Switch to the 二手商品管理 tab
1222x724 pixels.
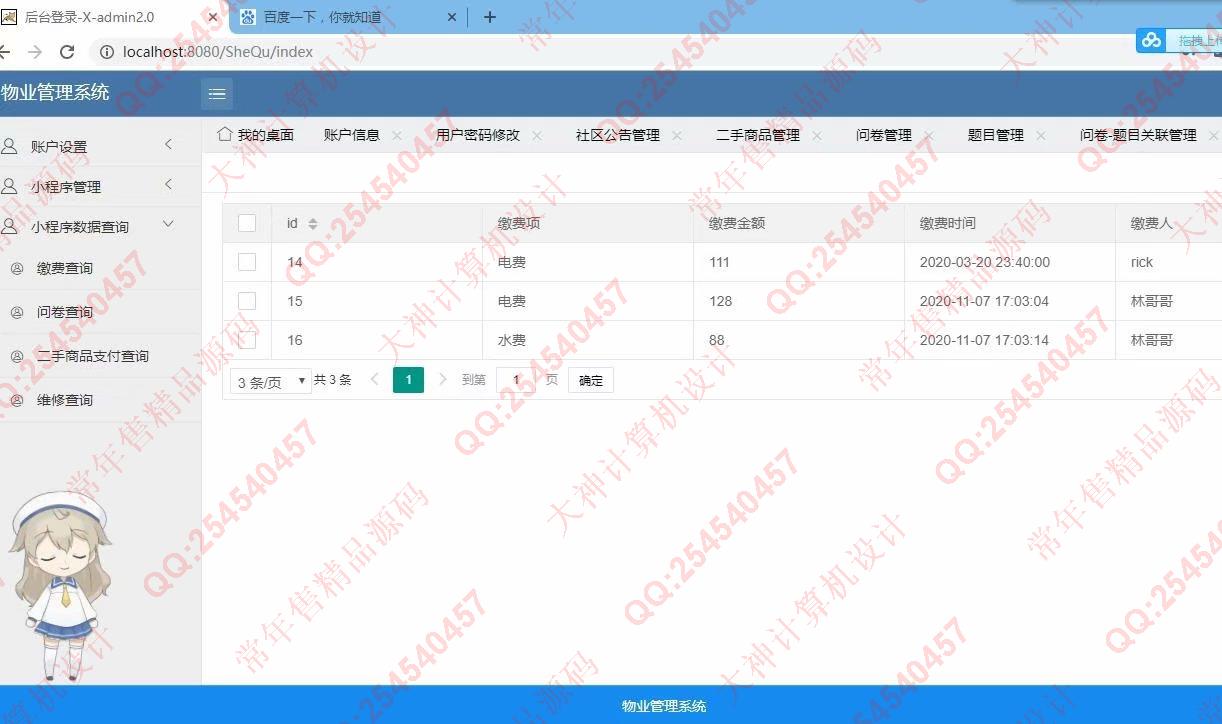758,135
